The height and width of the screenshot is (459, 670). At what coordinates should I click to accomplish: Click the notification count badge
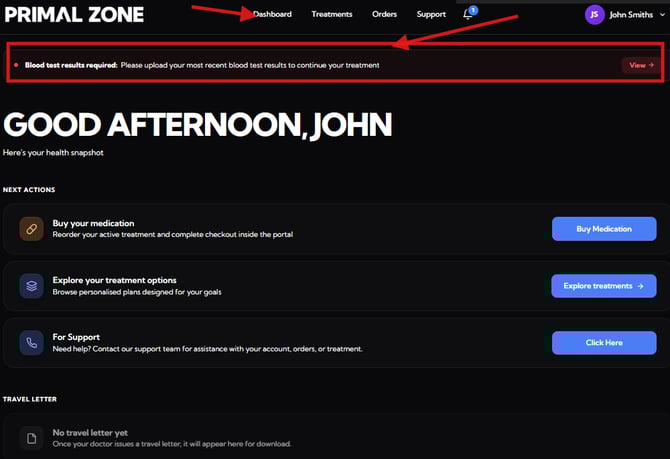pos(473,10)
